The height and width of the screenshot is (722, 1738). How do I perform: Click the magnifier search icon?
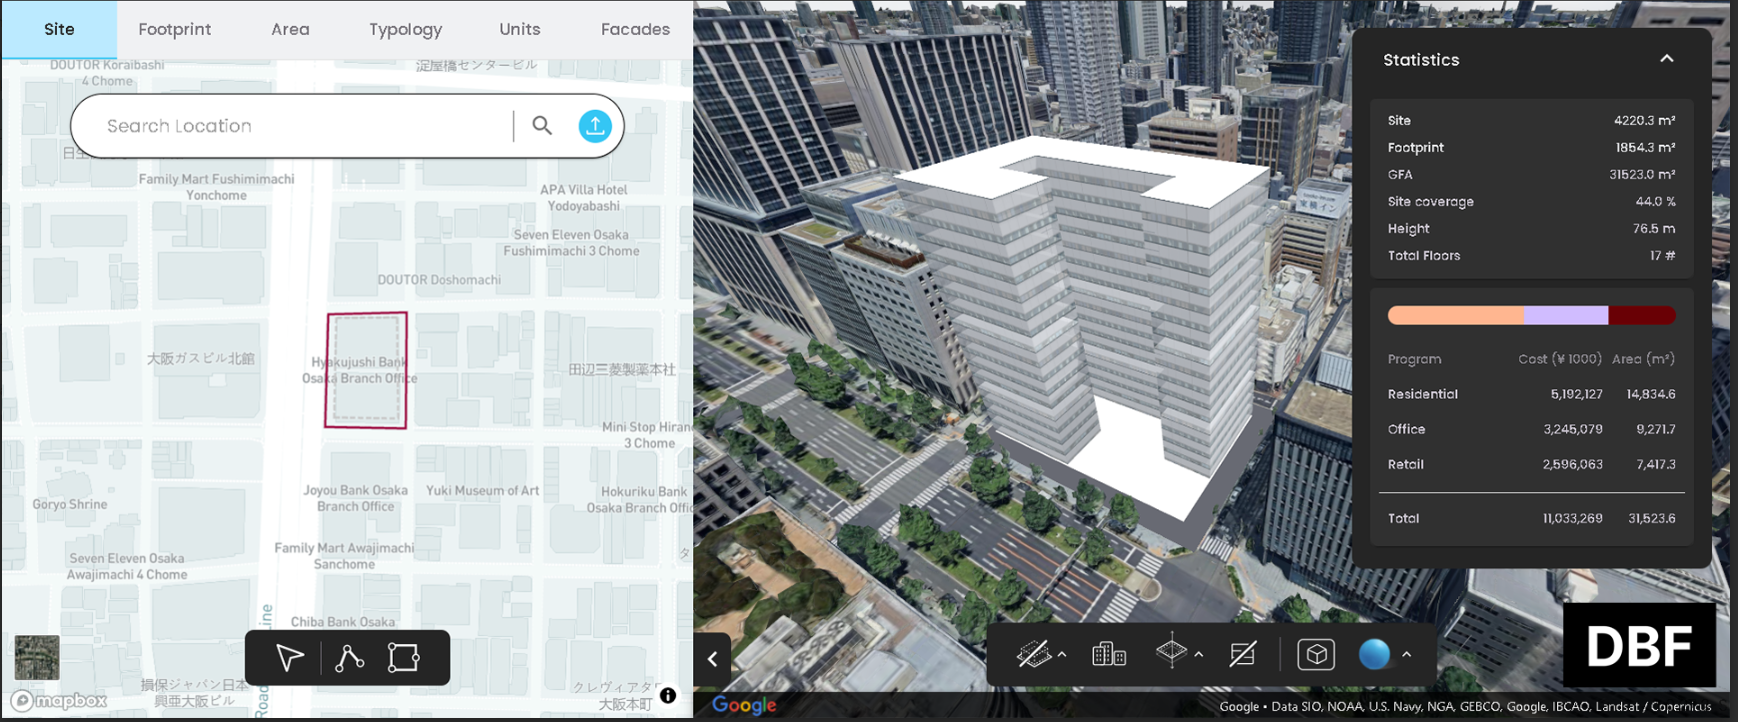coord(542,125)
